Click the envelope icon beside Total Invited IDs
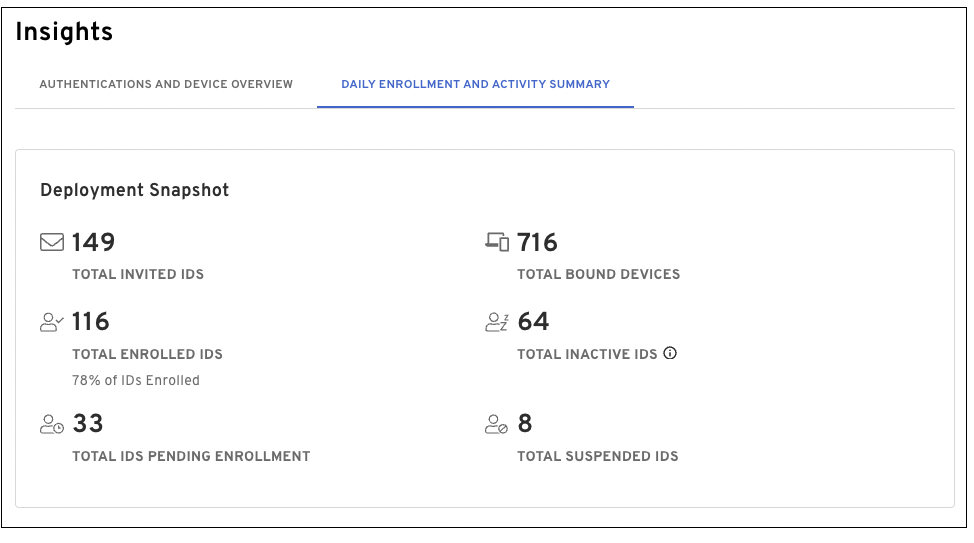The width and height of the screenshot is (974, 543). [52, 243]
